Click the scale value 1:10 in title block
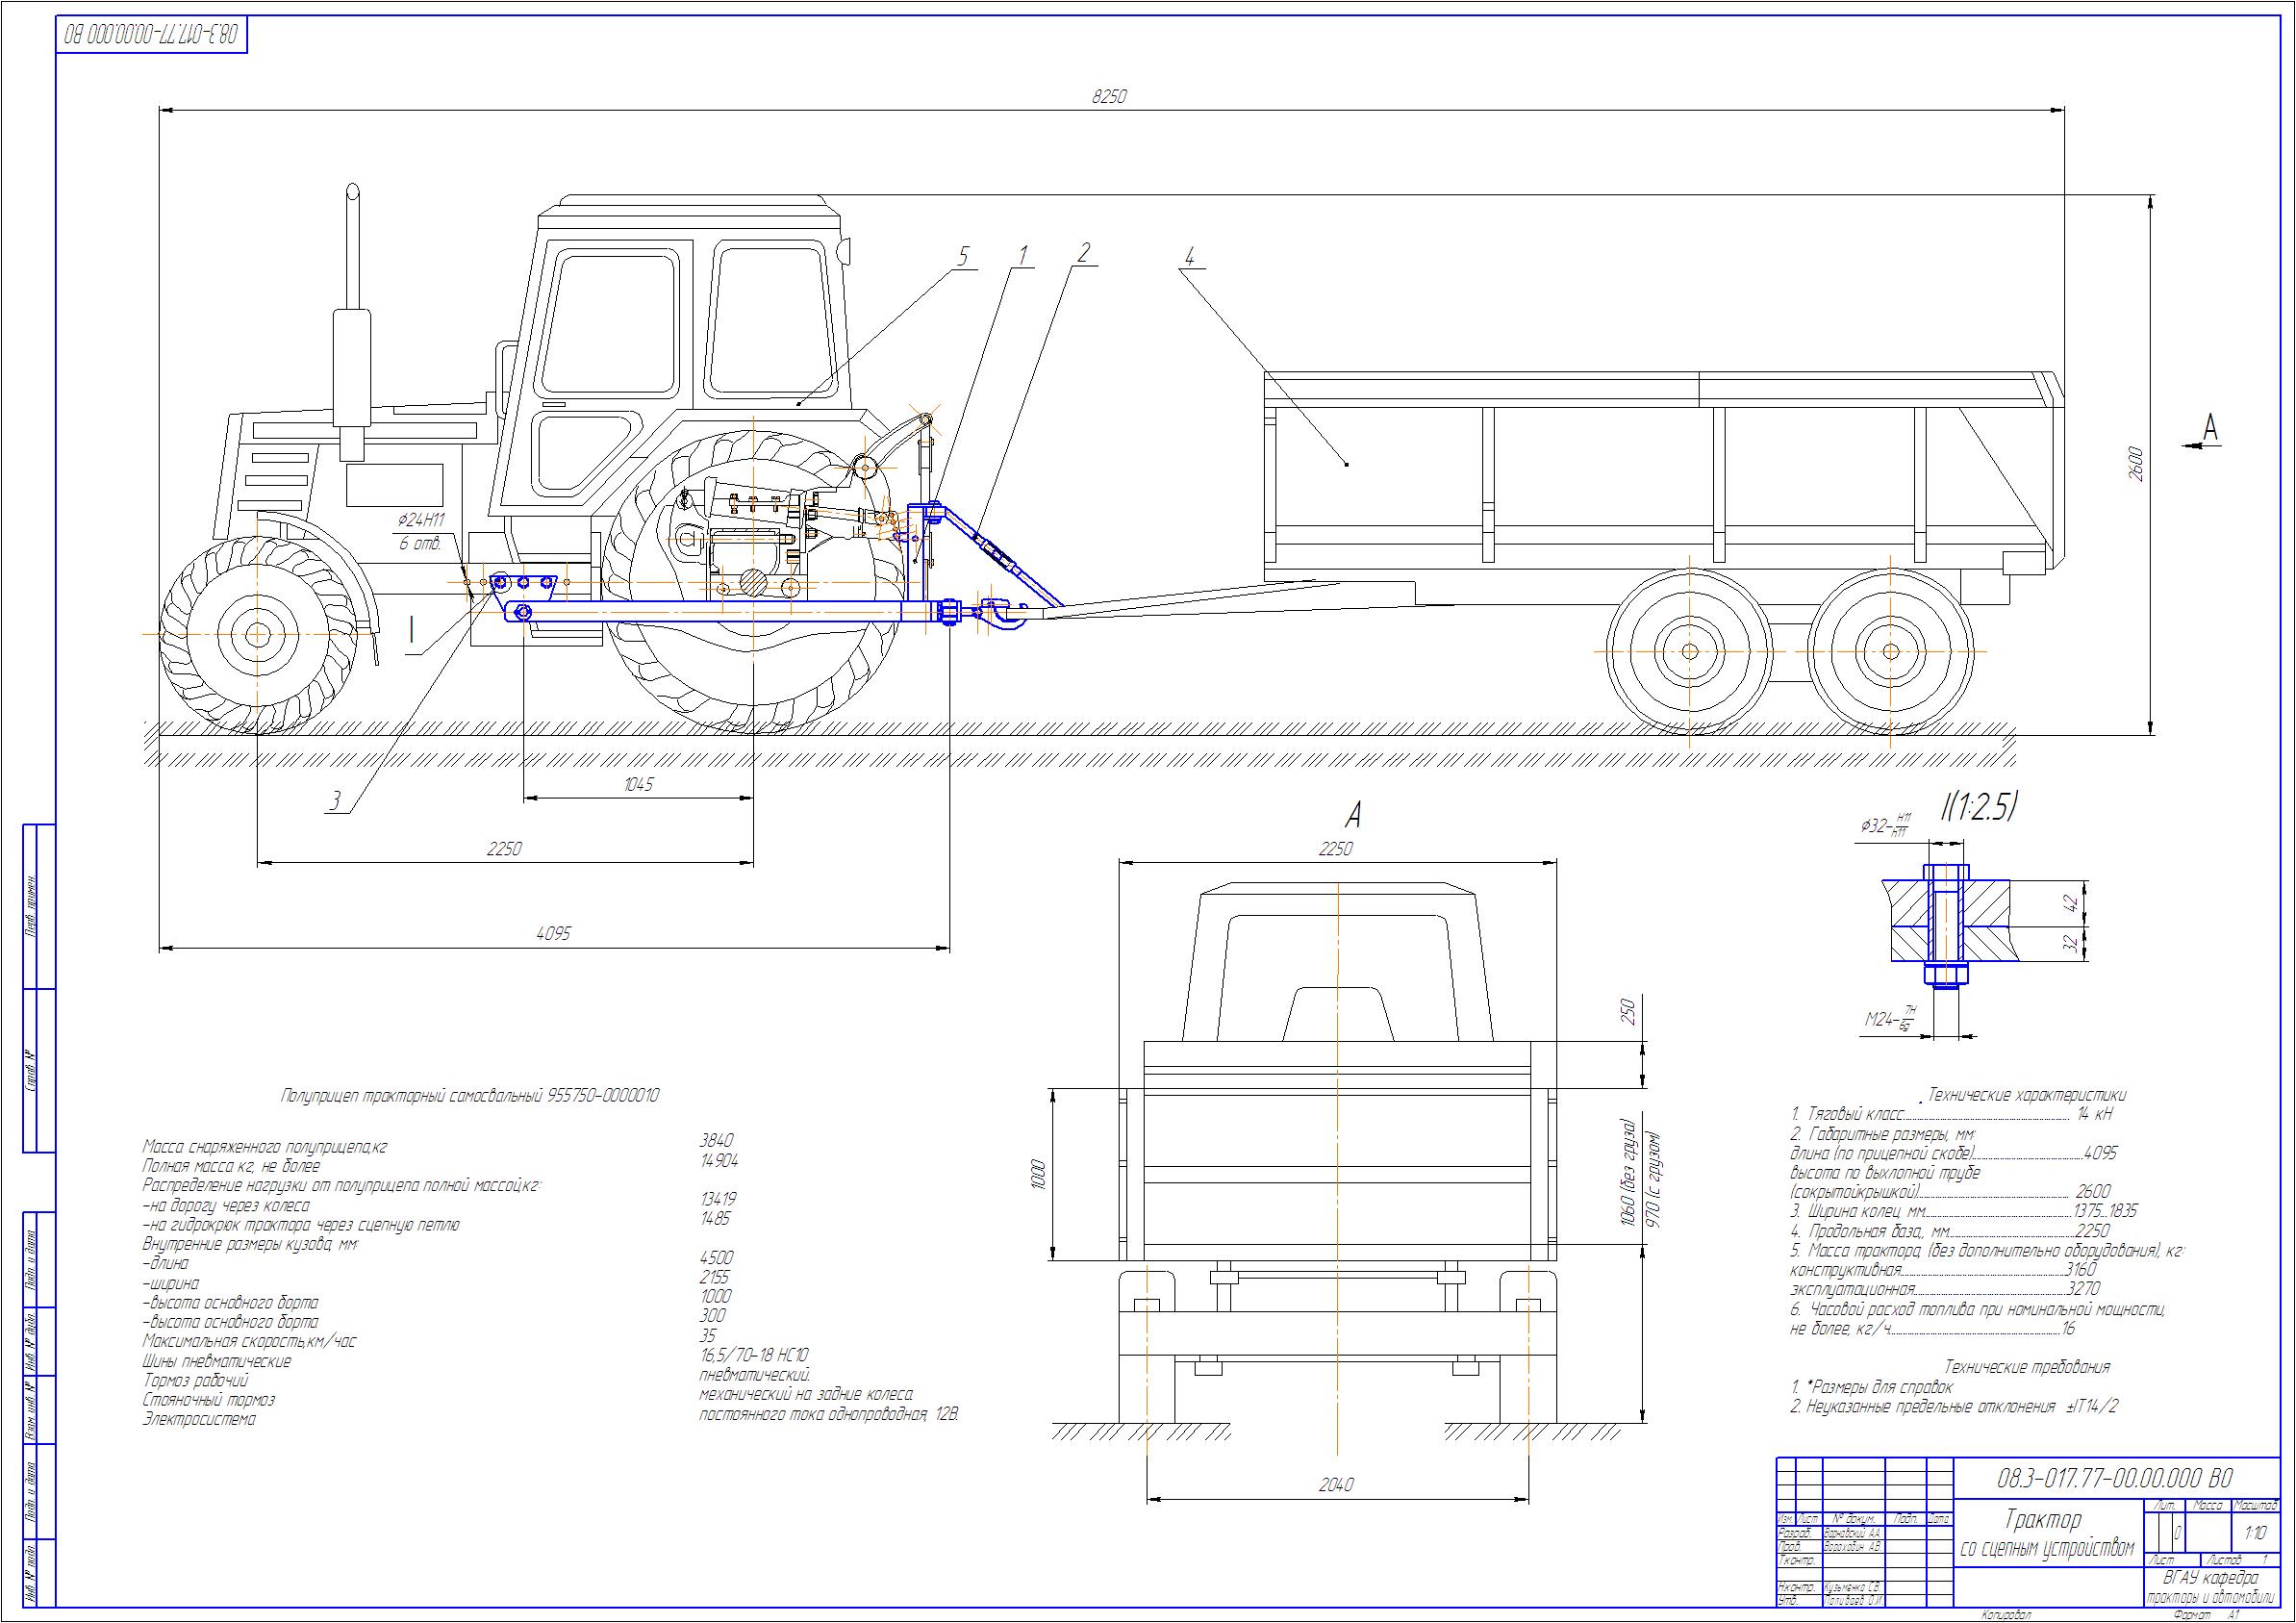The height and width of the screenshot is (1623, 2296). click(x=2256, y=1532)
